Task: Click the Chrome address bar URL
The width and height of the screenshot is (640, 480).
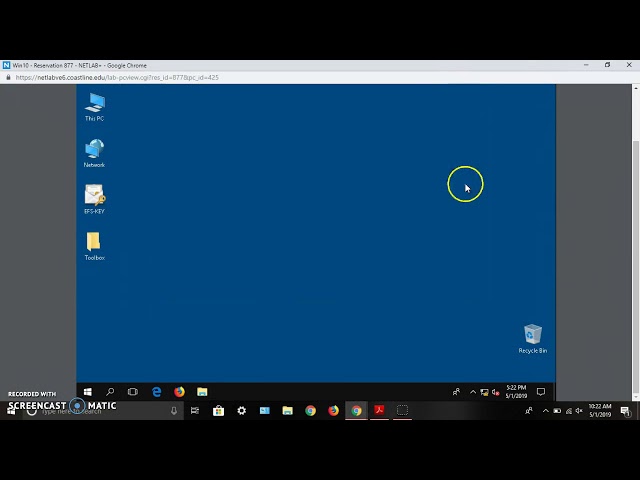Action: click(x=117, y=78)
